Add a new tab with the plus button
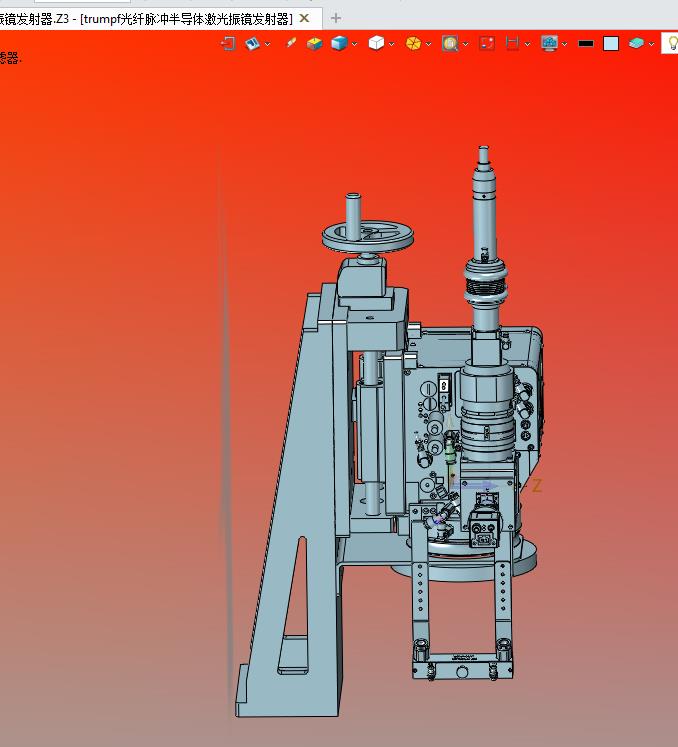This screenshot has width=678, height=747. click(336, 18)
